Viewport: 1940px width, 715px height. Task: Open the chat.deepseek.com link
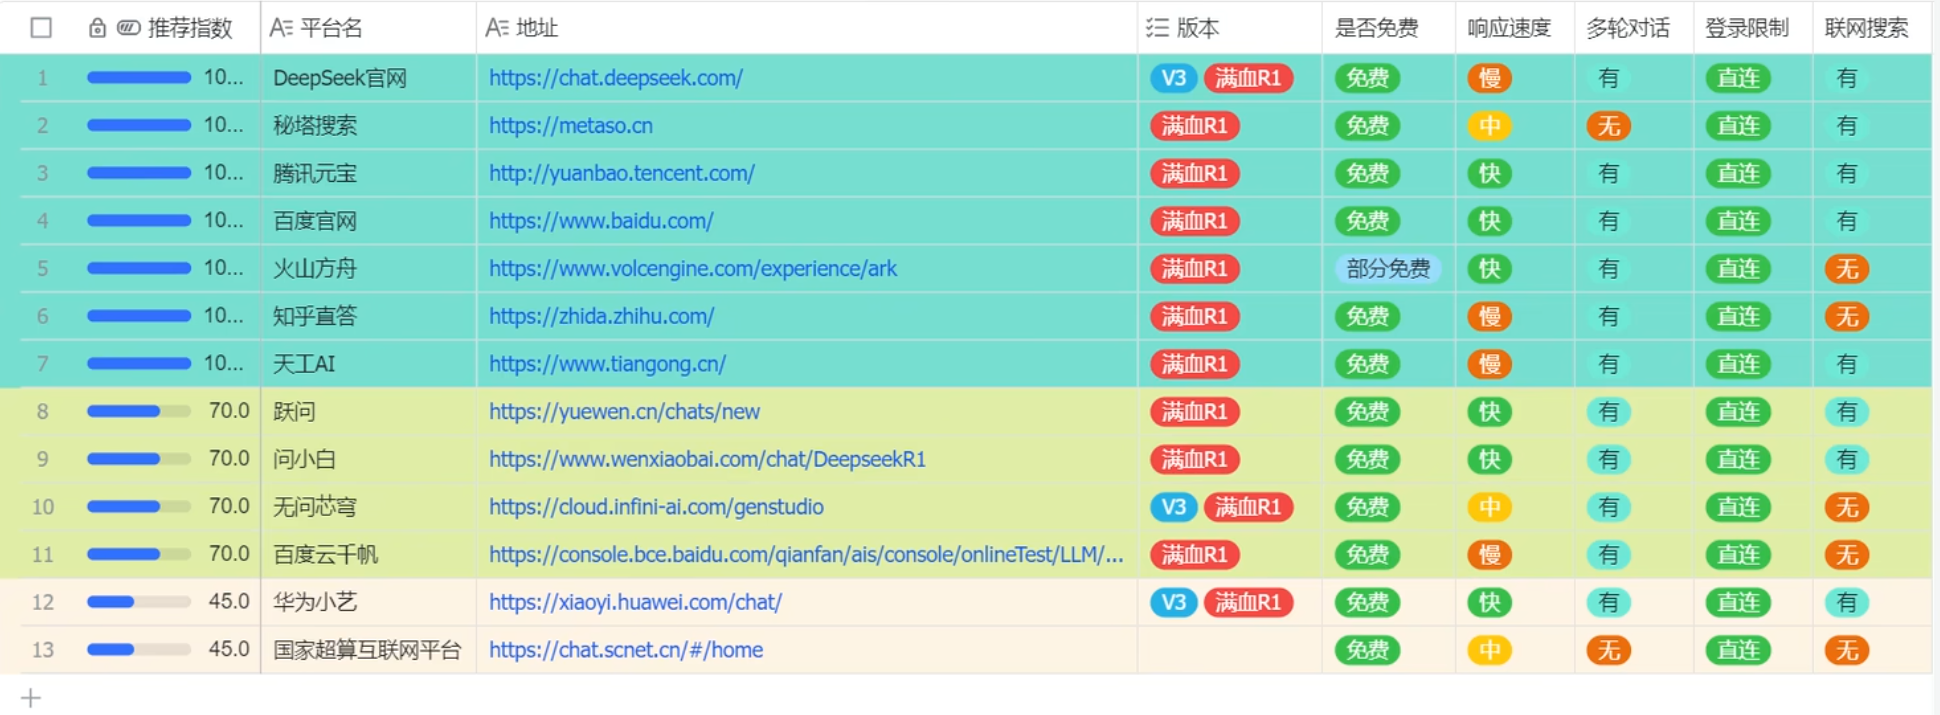(x=616, y=78)
